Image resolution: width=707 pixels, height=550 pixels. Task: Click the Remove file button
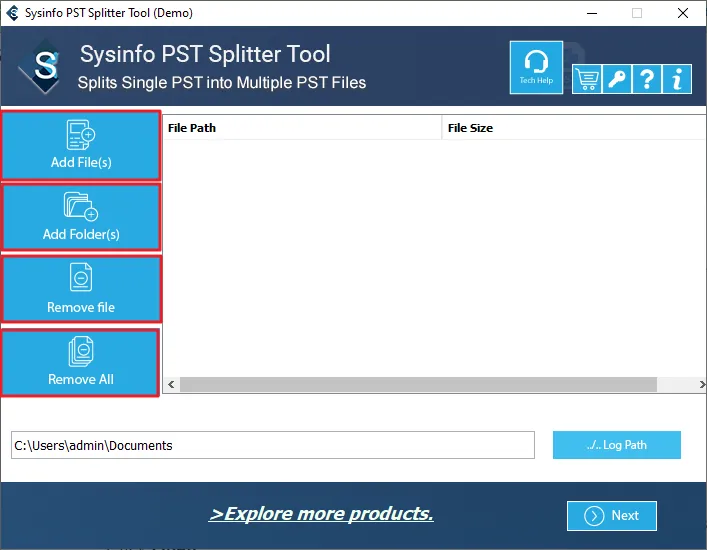[81, 289]
